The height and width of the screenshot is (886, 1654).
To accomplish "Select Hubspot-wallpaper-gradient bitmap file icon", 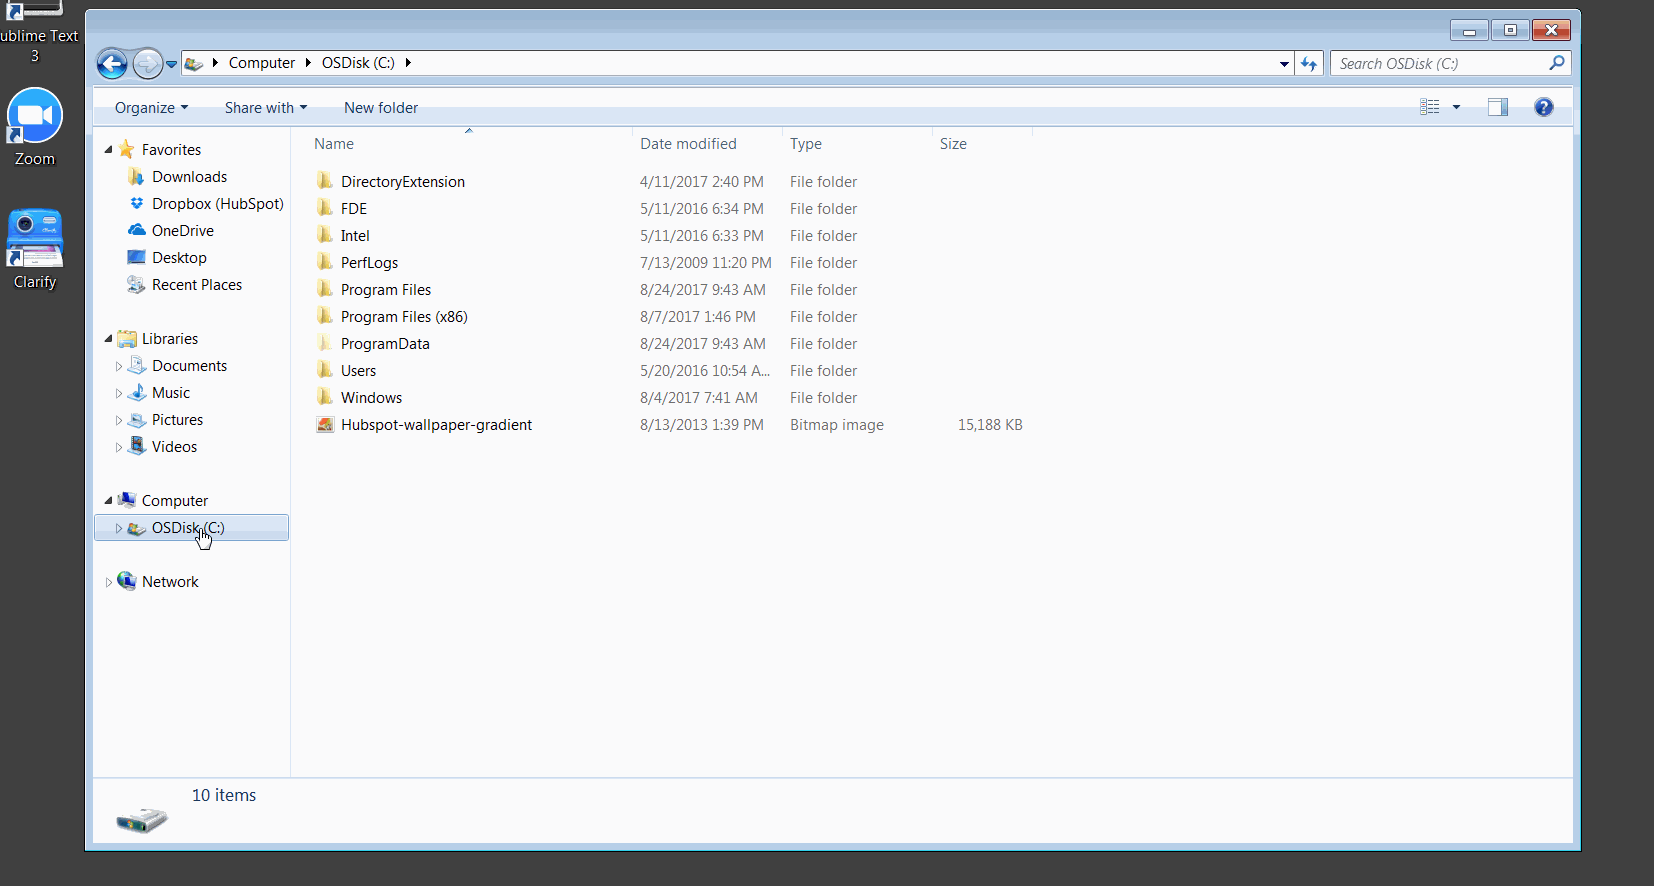I will point(325,425).
